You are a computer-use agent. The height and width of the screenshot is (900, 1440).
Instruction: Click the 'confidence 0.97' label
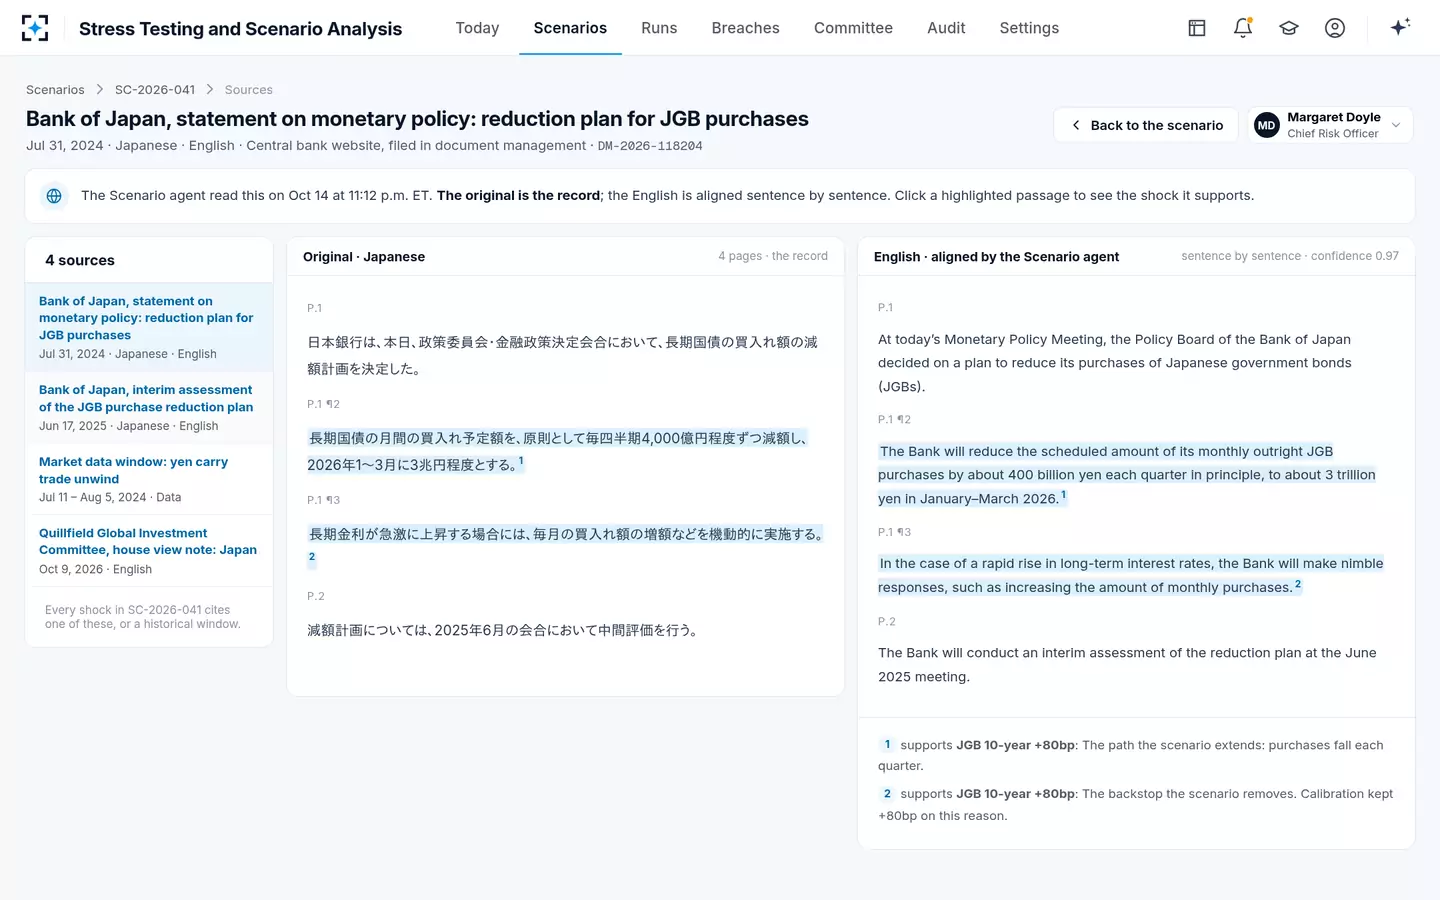click(1355, 256)
